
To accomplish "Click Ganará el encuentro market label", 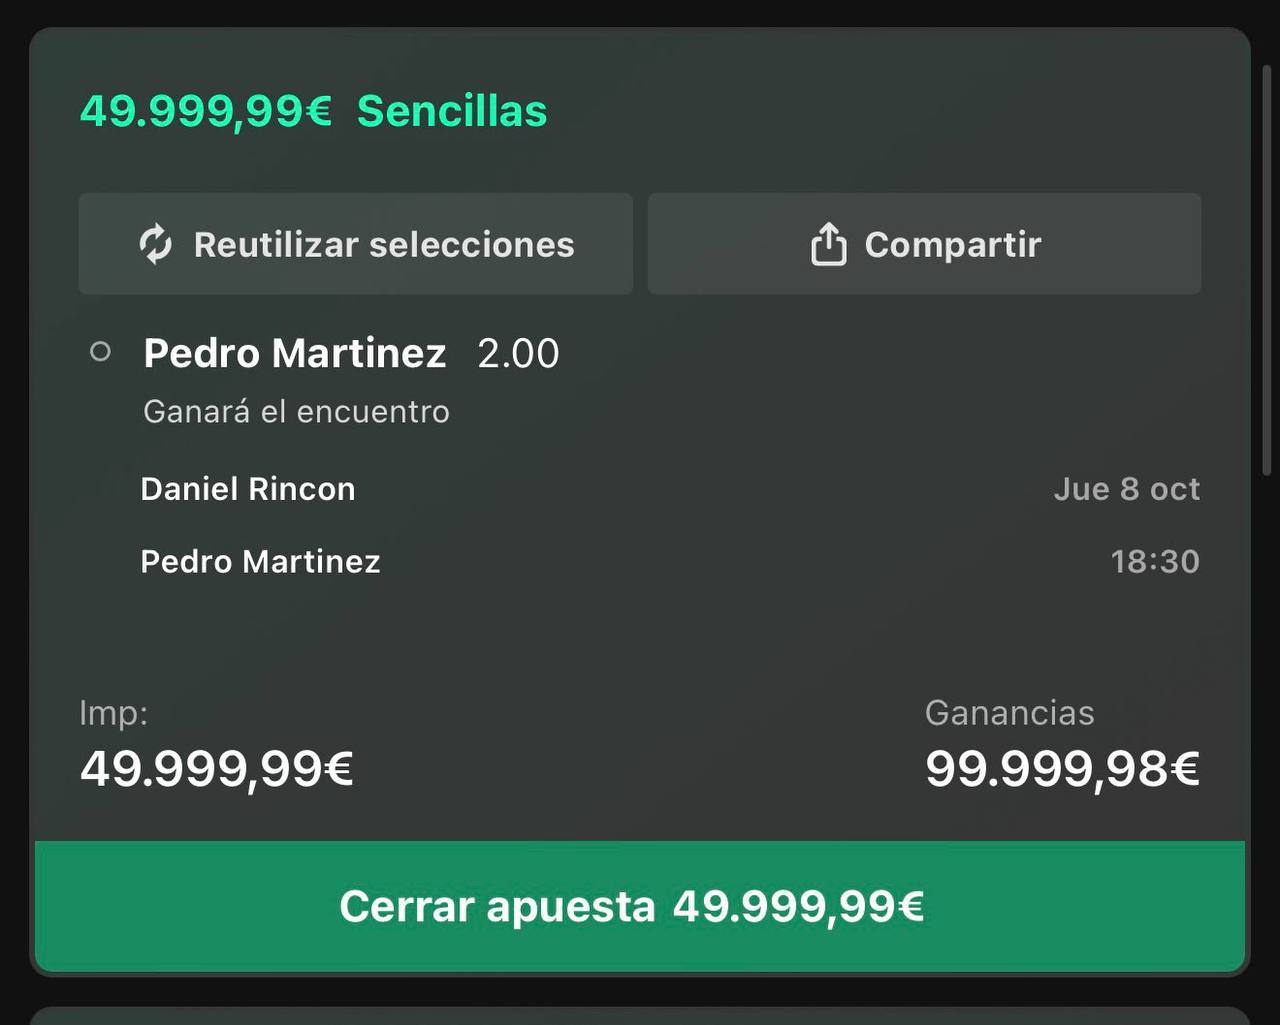I will pos(296,411).
